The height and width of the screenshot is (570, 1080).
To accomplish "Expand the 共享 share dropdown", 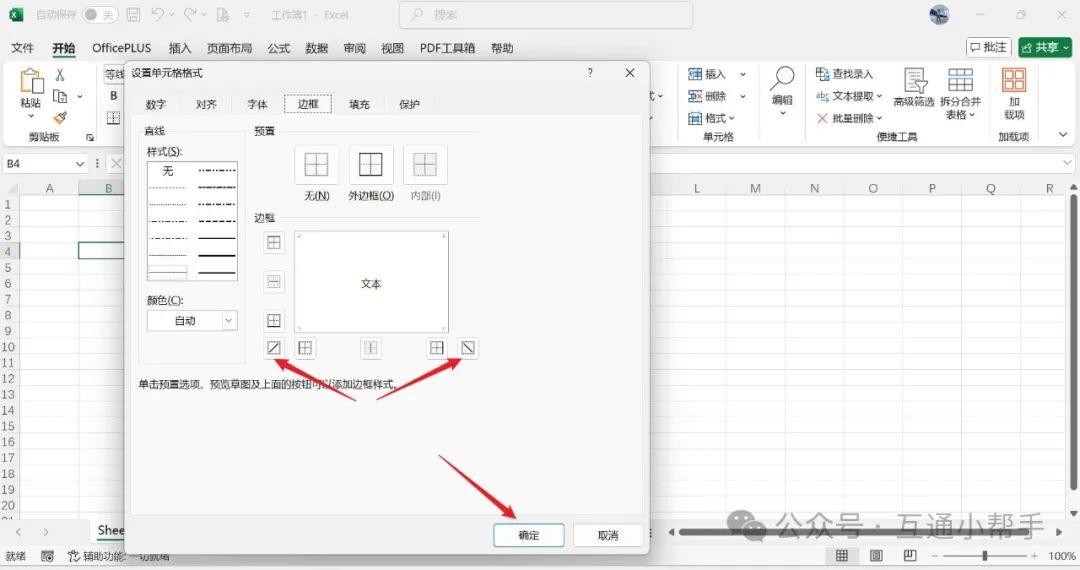I will tap(1066, 48).
